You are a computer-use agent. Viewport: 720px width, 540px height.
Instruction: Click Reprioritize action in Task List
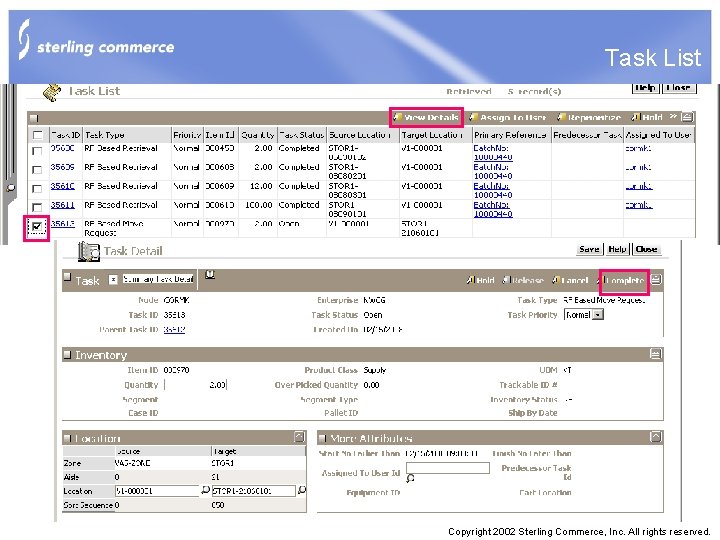tap(589, 118)
